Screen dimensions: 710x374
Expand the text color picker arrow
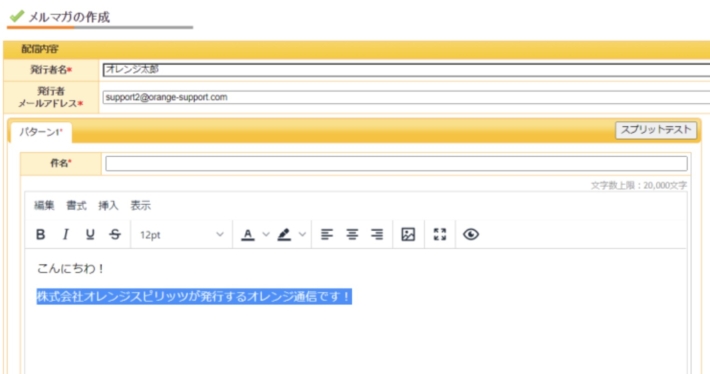(266, 234)
